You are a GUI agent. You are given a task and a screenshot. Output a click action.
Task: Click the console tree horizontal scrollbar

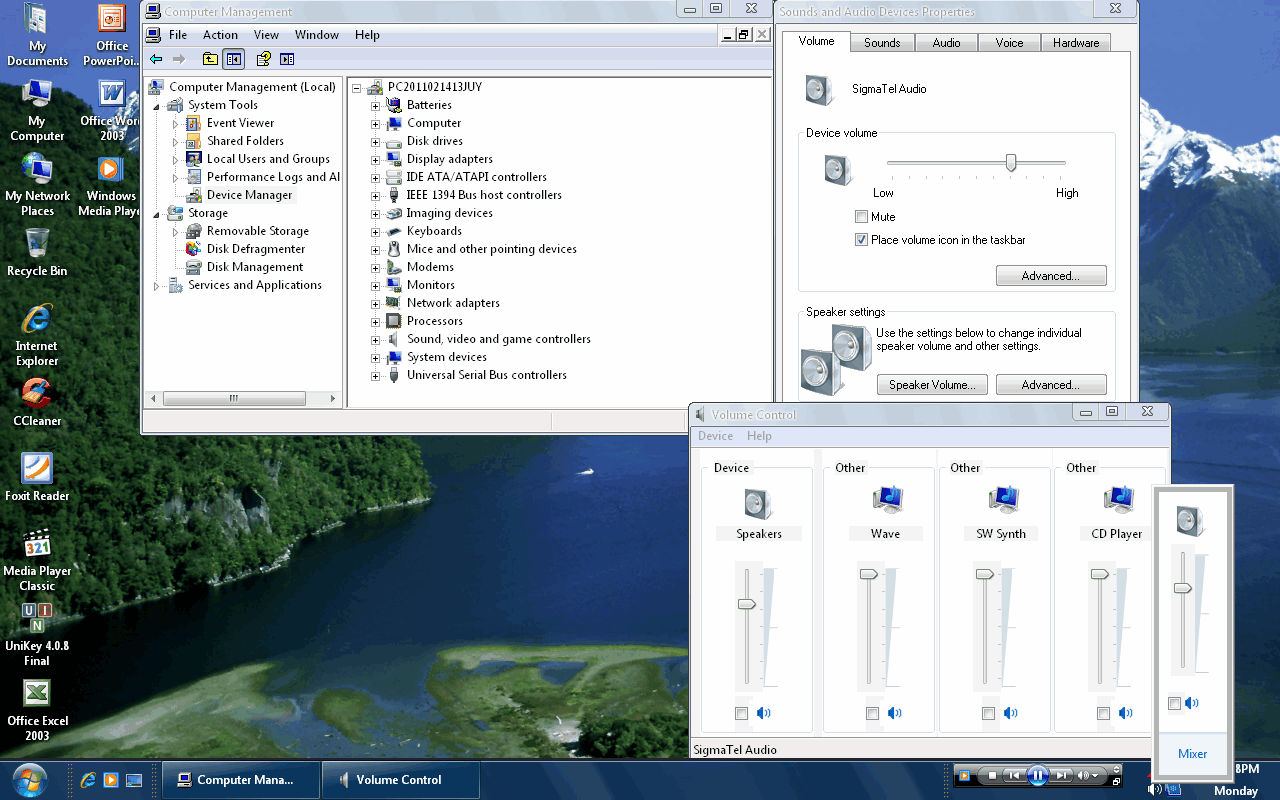[242, 398]
